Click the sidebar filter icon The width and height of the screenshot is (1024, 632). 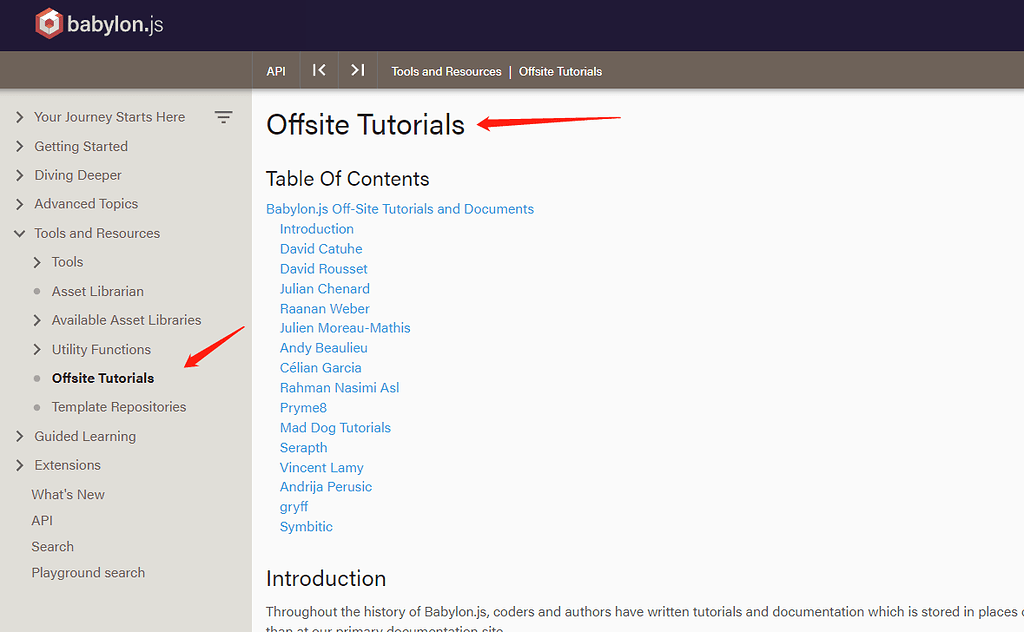point(224,116)
